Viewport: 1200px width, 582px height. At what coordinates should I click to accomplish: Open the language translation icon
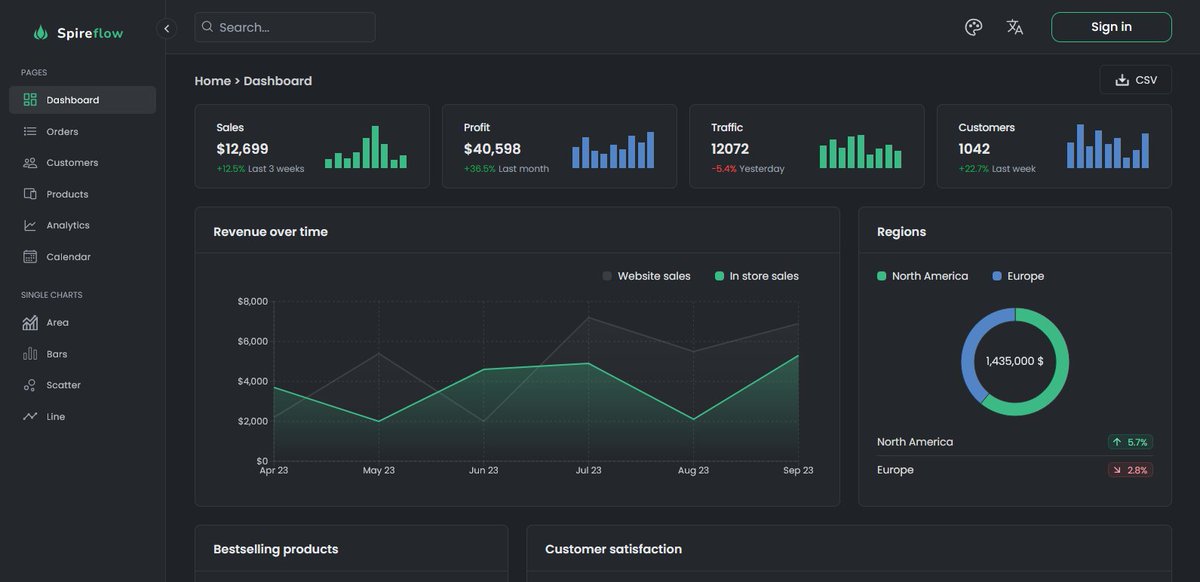[x=1014, y=26]
